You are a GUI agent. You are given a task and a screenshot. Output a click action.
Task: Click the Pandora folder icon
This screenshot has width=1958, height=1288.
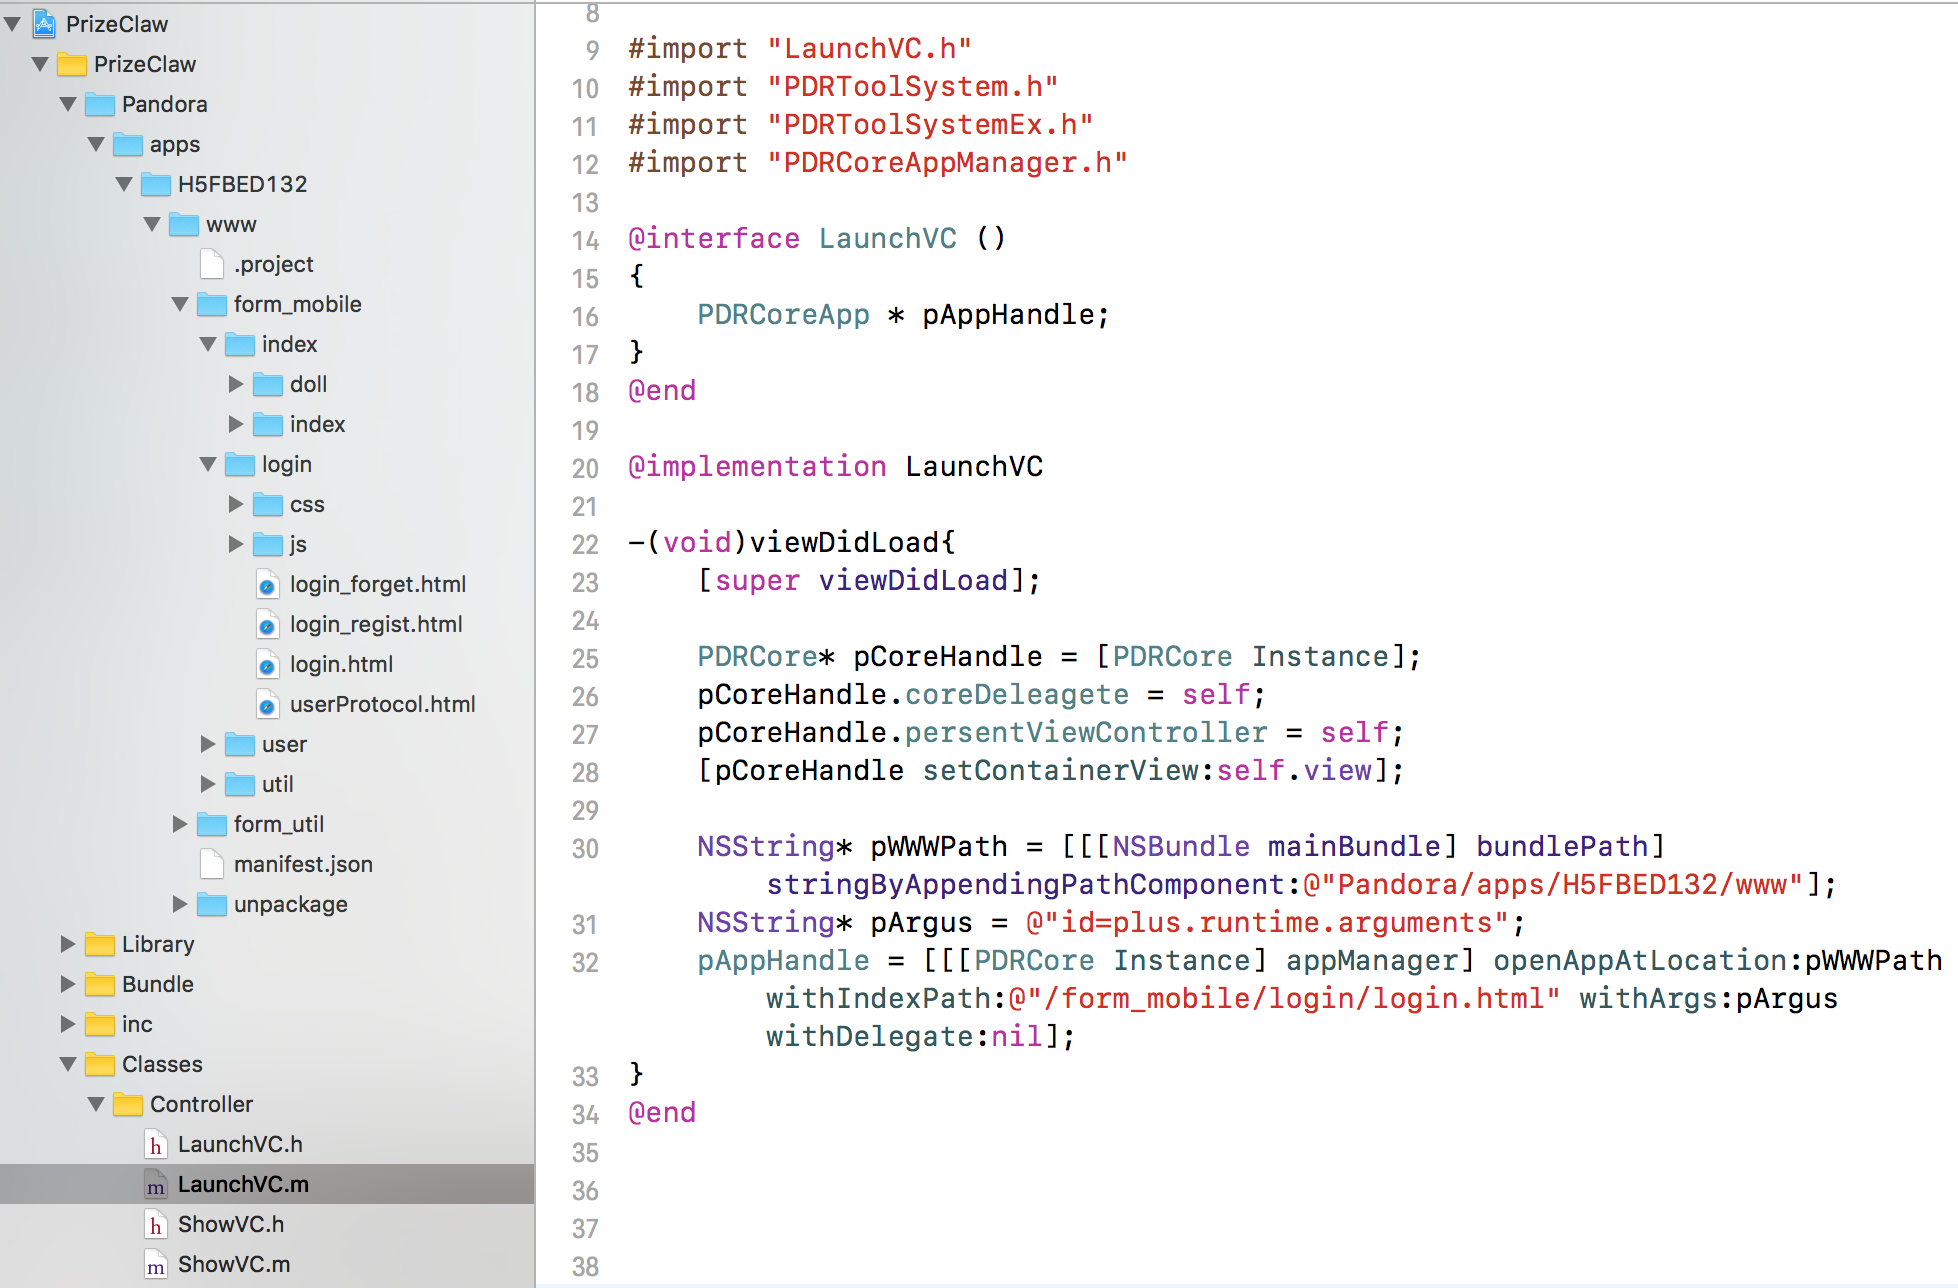tap(100, 104)
